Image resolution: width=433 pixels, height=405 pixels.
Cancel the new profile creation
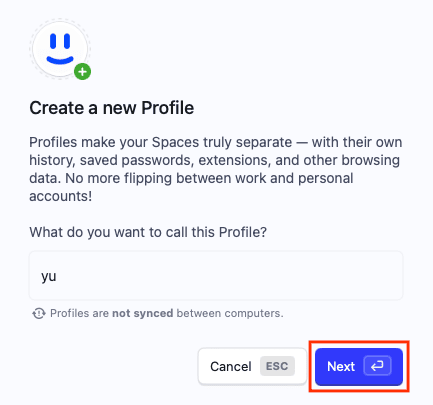(252, 366)
